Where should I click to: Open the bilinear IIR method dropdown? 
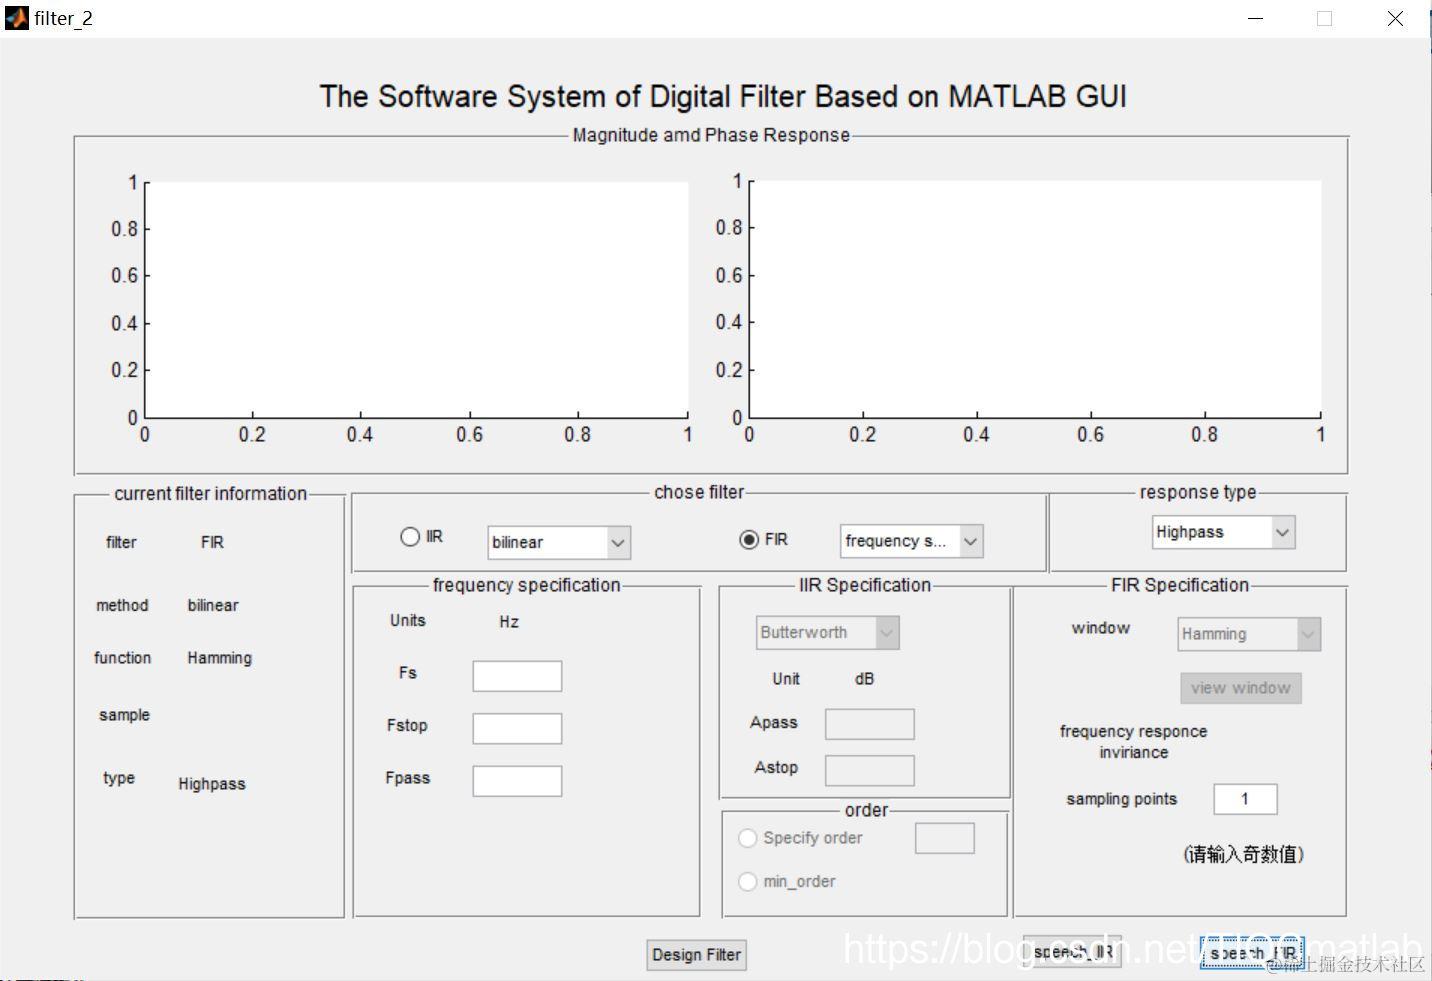coord(559,542)
